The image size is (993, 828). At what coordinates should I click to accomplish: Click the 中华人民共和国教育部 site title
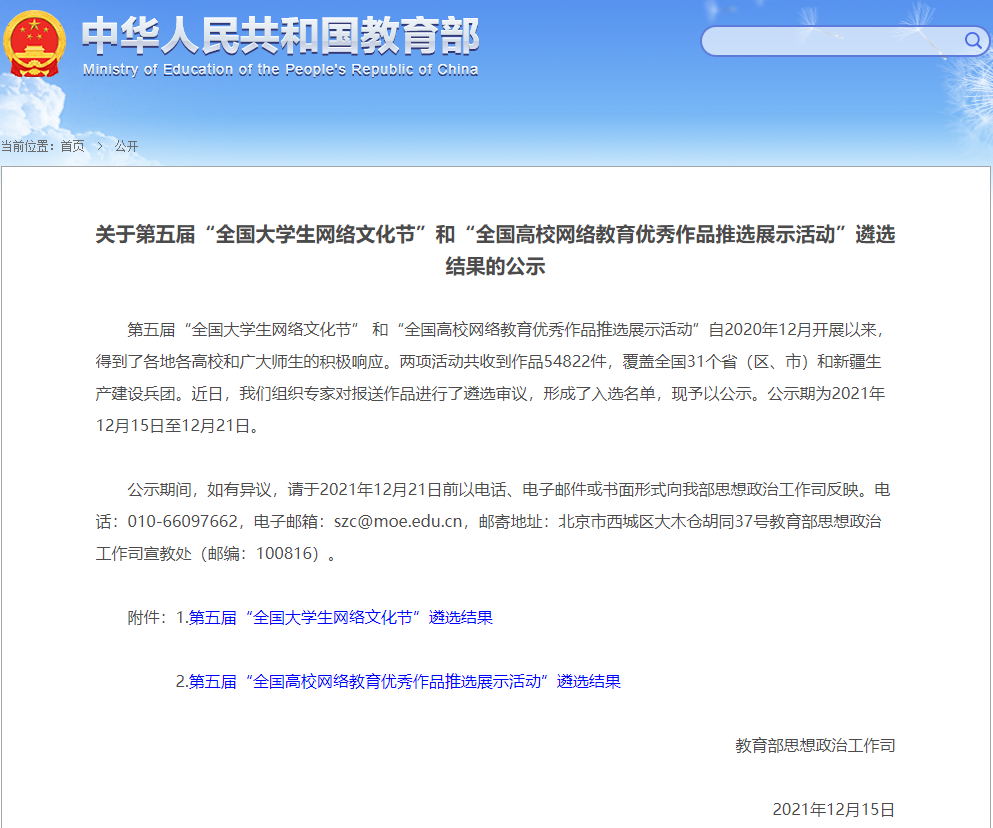click(281, 36)
